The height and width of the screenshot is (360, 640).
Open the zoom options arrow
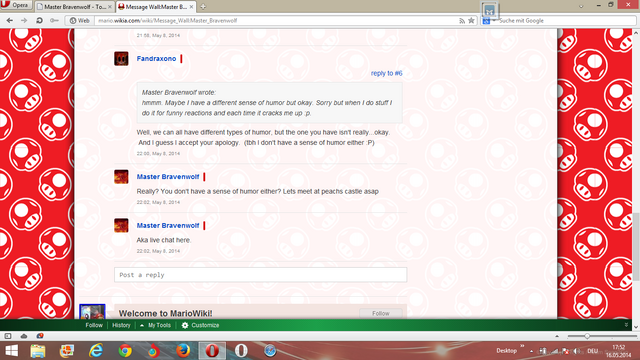[x=557, y=336]
